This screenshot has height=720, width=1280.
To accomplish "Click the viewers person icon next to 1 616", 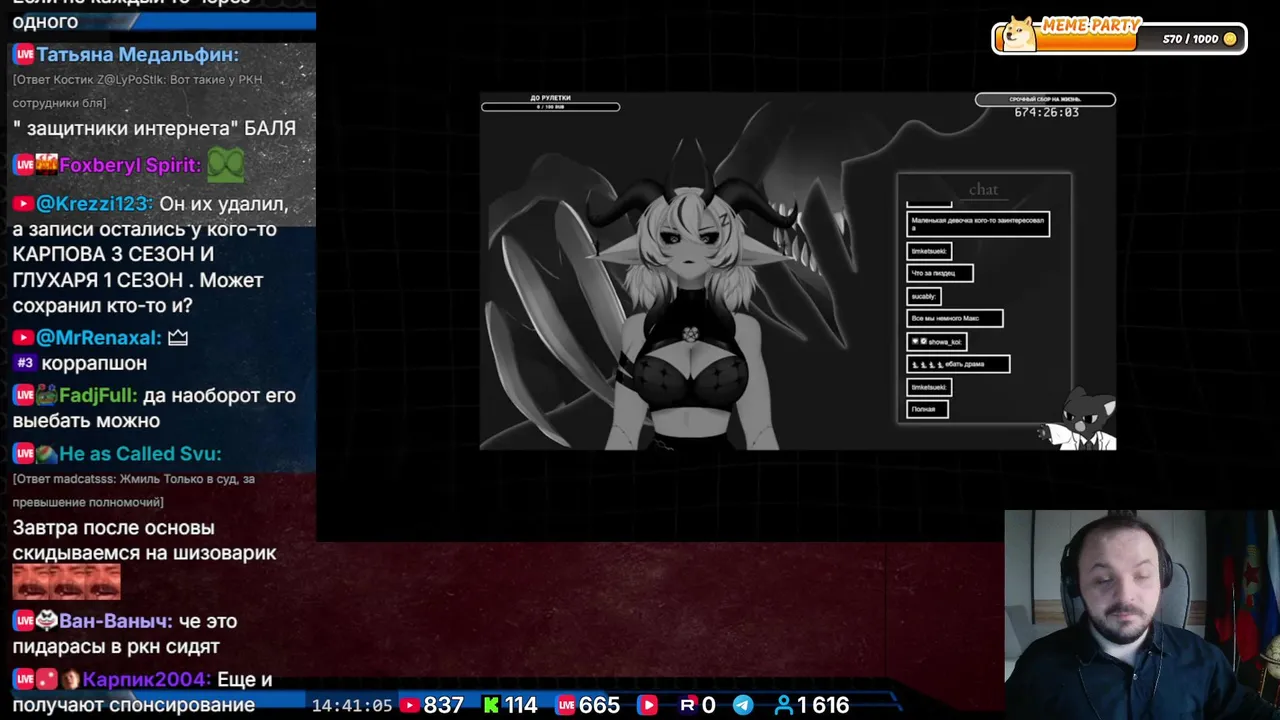I will click(x=784, y=705).
